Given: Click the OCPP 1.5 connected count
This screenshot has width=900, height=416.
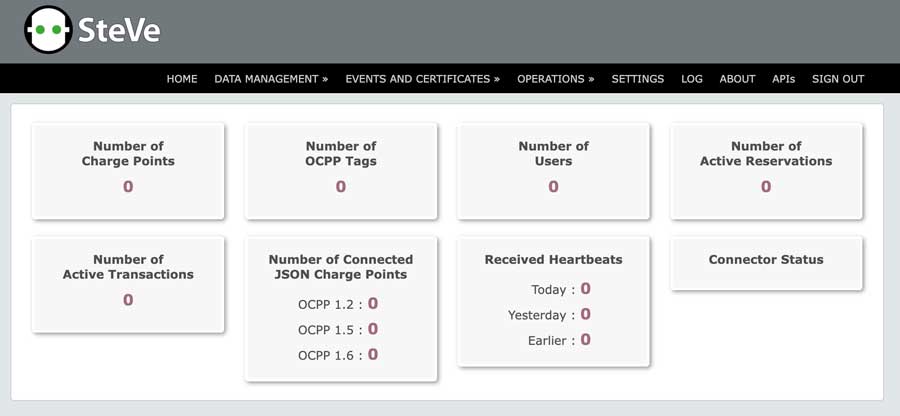Looking at the screenshot, I should [373, 329].
